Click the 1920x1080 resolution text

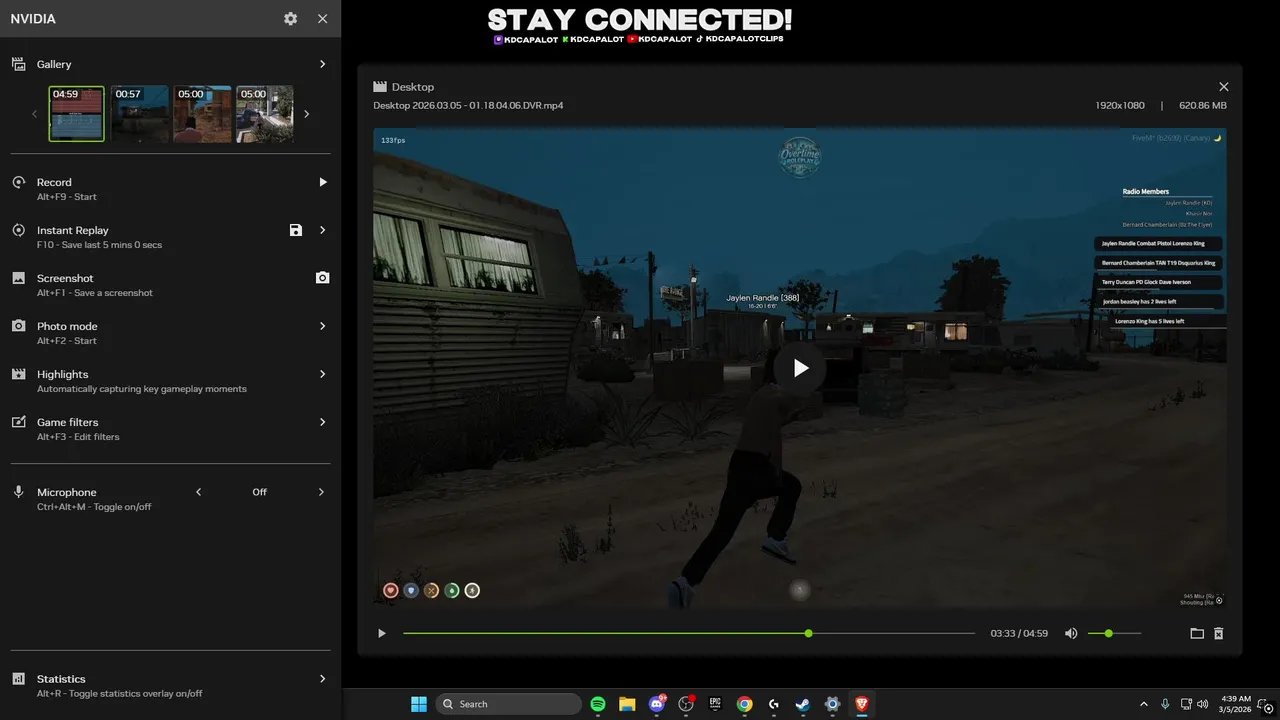click(x=1120, y=105)
